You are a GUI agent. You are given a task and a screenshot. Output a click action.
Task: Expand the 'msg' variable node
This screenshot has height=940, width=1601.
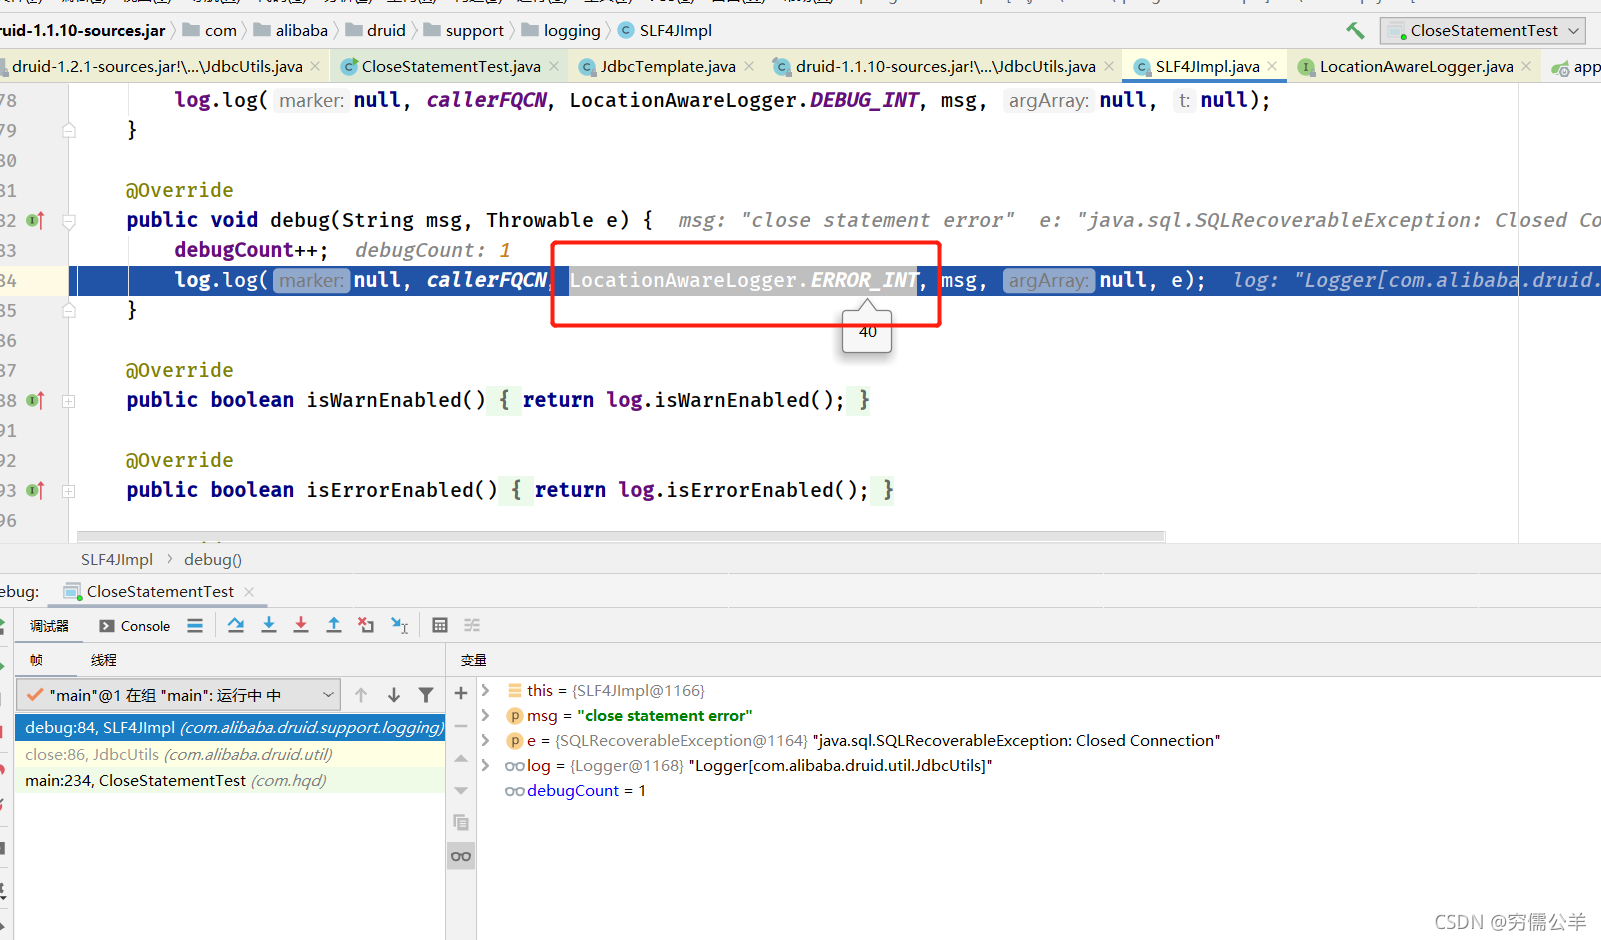(485, 715)
